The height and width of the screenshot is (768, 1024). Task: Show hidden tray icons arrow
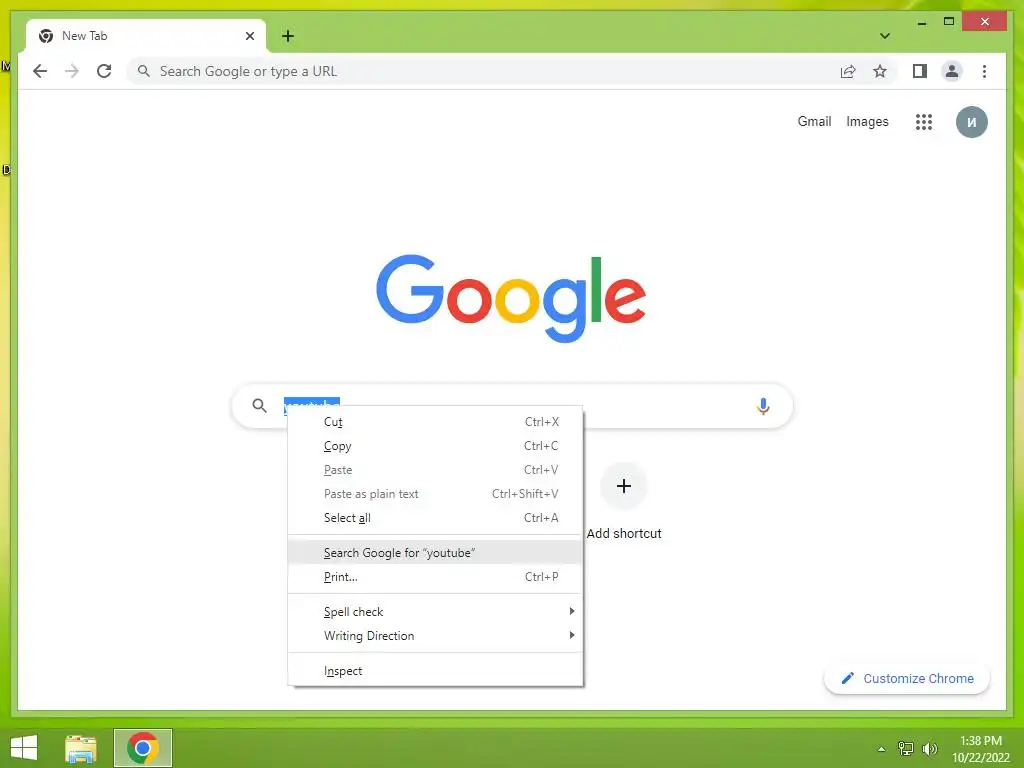pyautogui.click(x=882, y=749)
